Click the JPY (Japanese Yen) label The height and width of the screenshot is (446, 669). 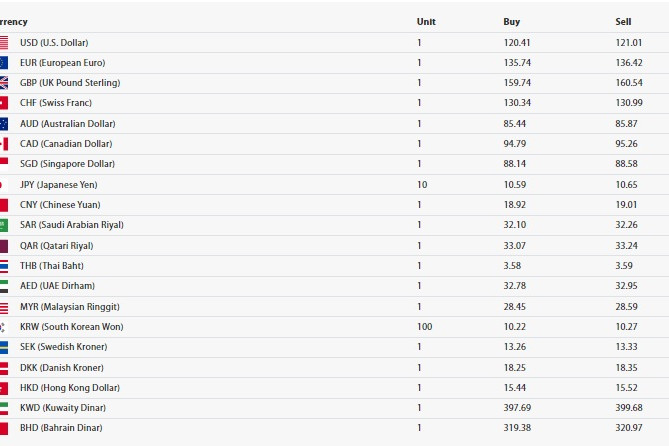click(x=58, y=185)
